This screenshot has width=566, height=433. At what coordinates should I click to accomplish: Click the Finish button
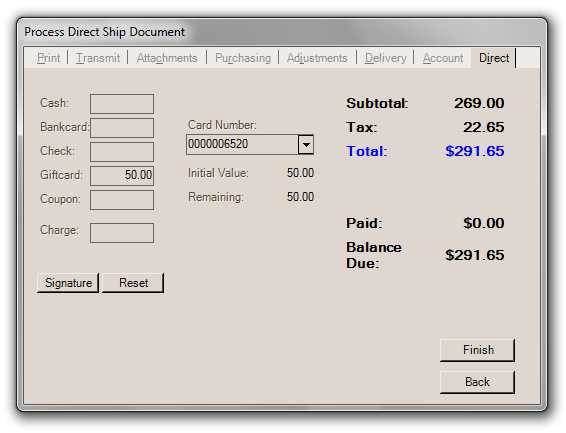pos(478,350)
